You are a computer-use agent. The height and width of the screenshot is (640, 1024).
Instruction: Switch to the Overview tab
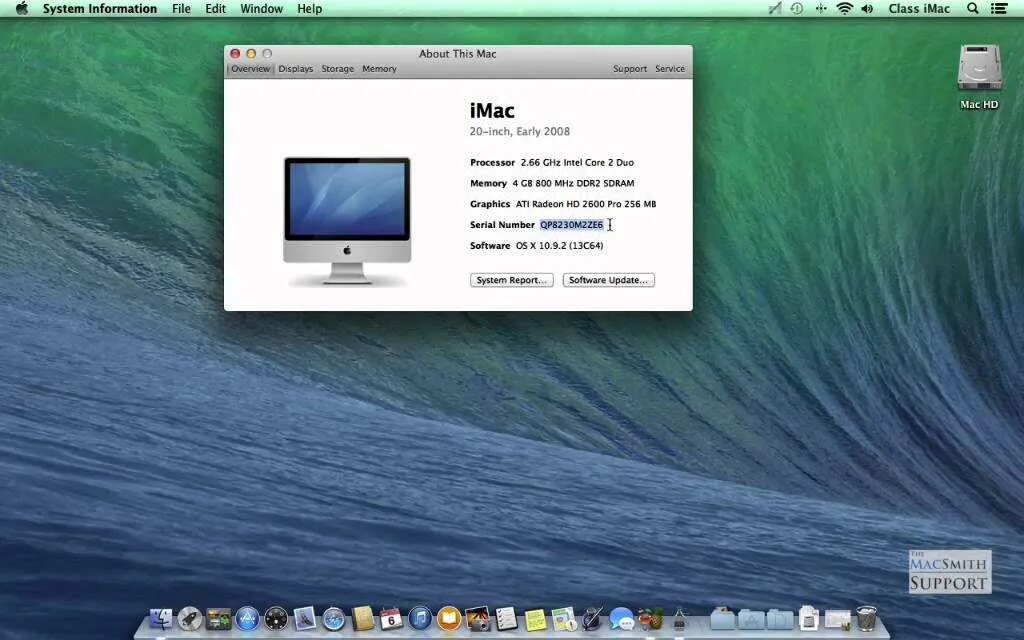250,69
